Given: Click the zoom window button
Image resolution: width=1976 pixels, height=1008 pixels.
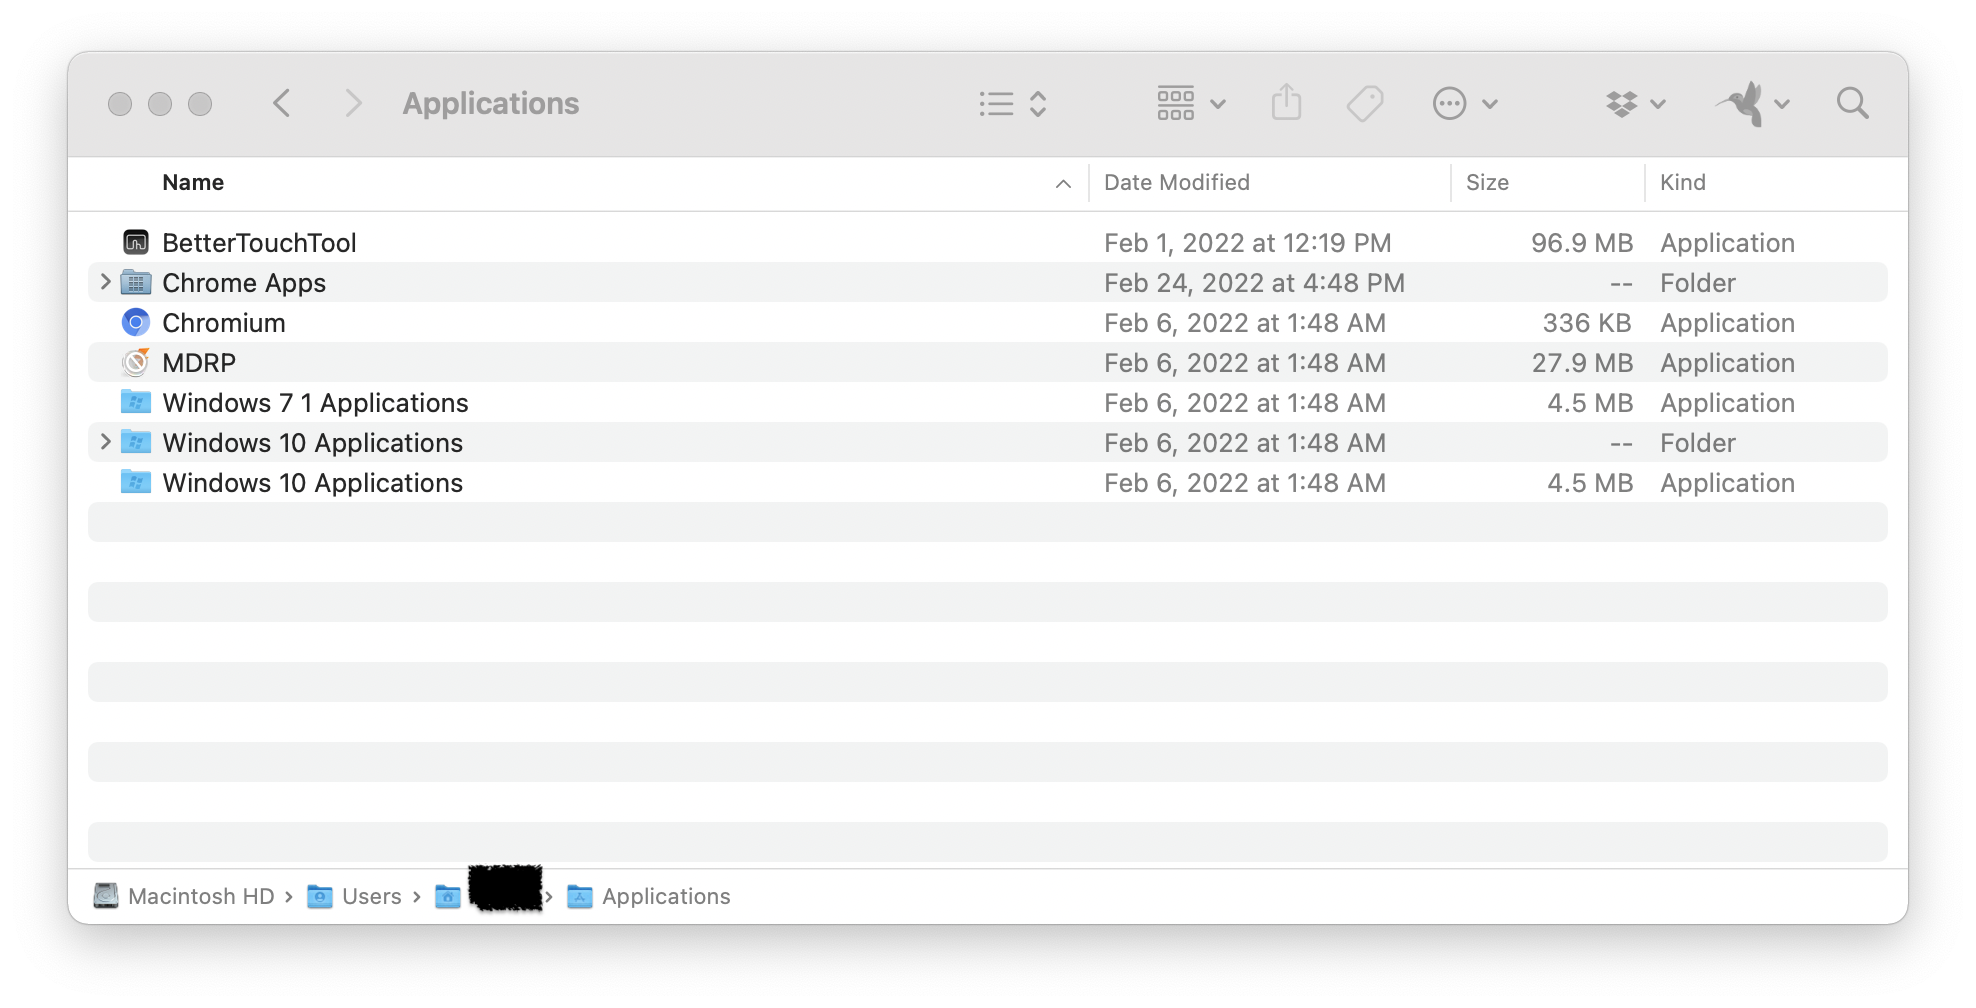Looking at the screenshot, I should (x=200, y=104).
